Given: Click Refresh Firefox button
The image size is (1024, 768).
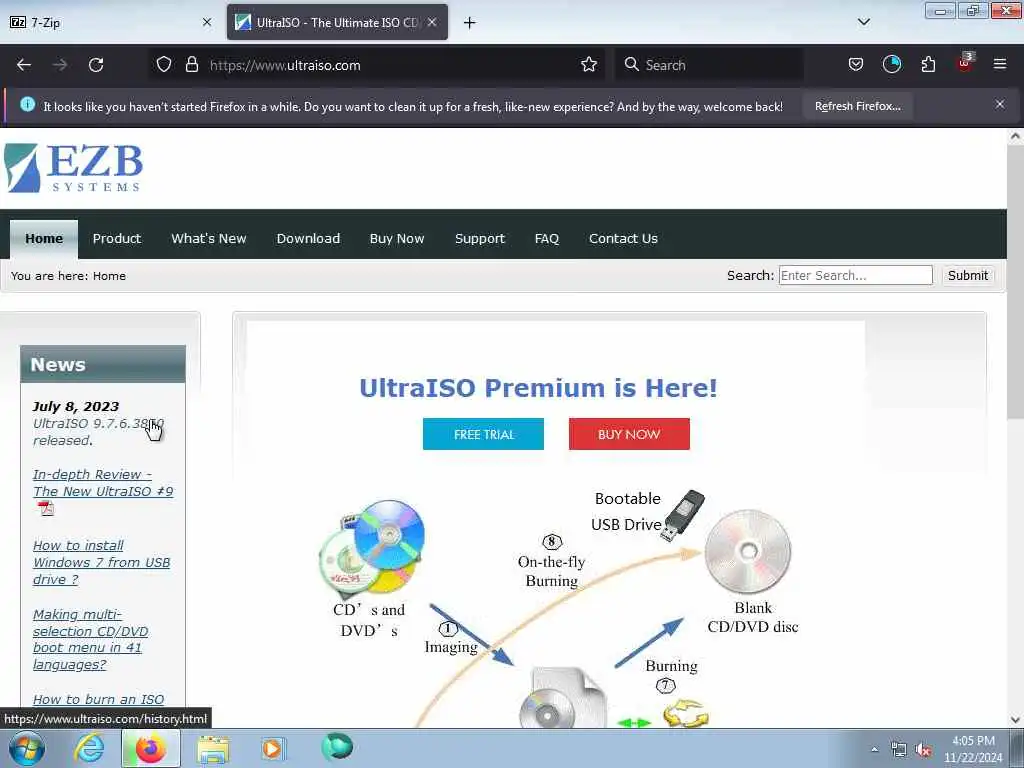Looking at the screenshot, I should (x=857, y=106).
